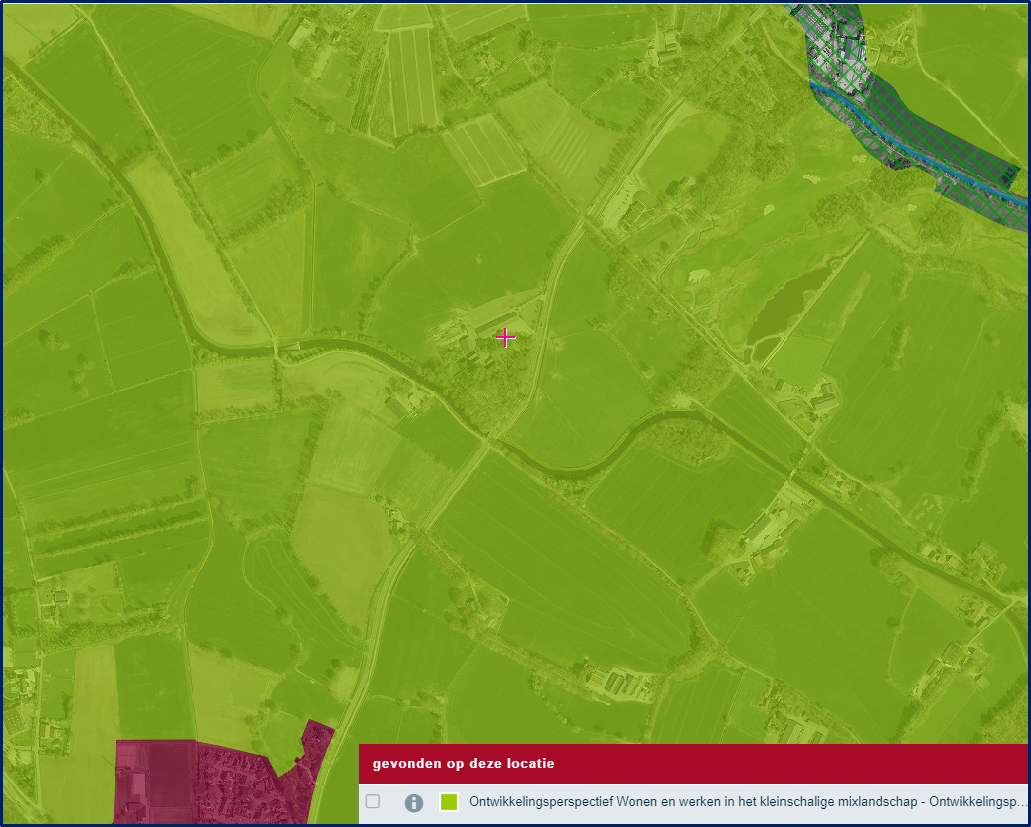Click the road bridge crossing the canal below the crosshair

[488, 437]
